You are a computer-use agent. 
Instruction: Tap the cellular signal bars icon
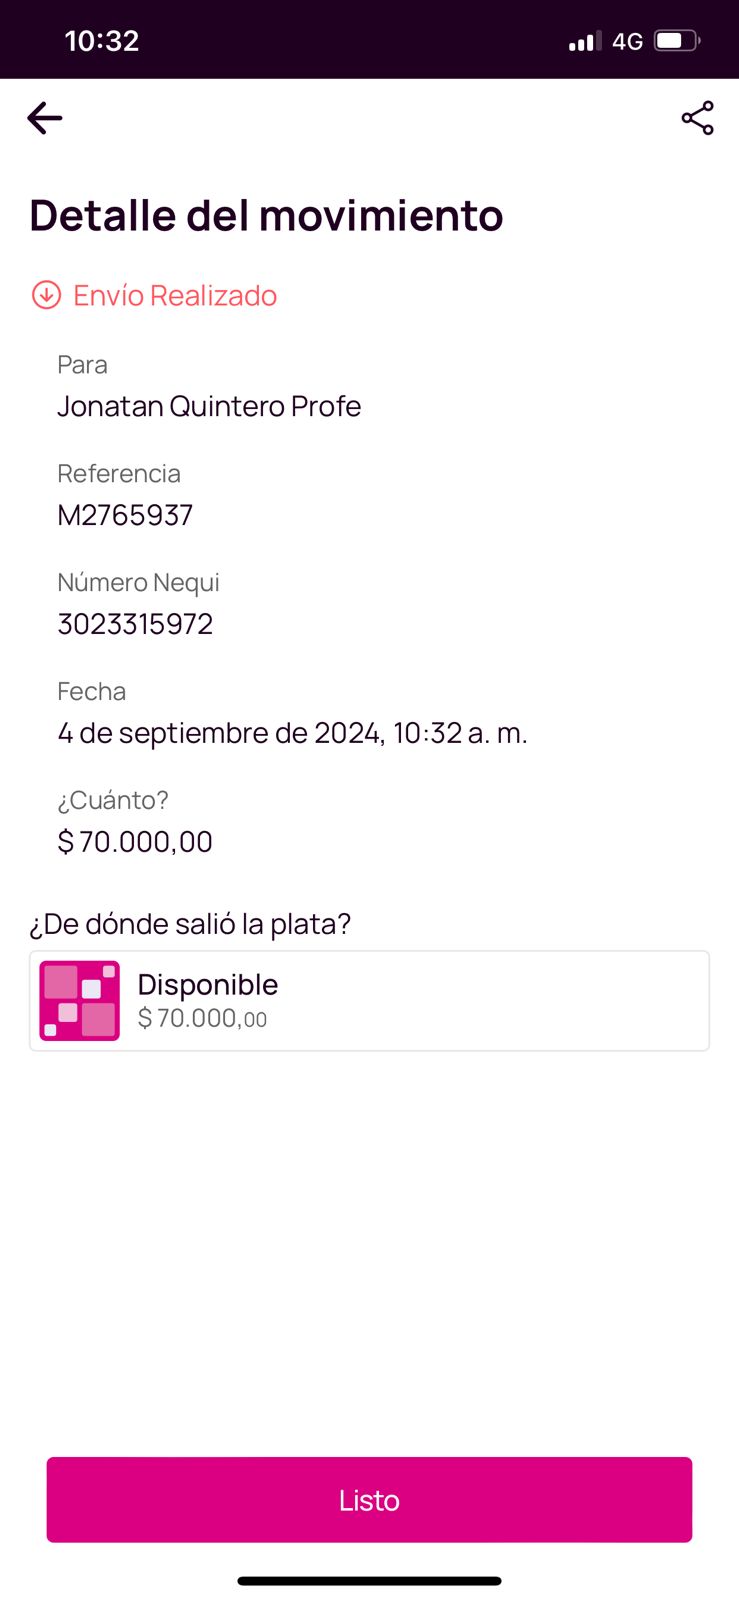point(584,41)
